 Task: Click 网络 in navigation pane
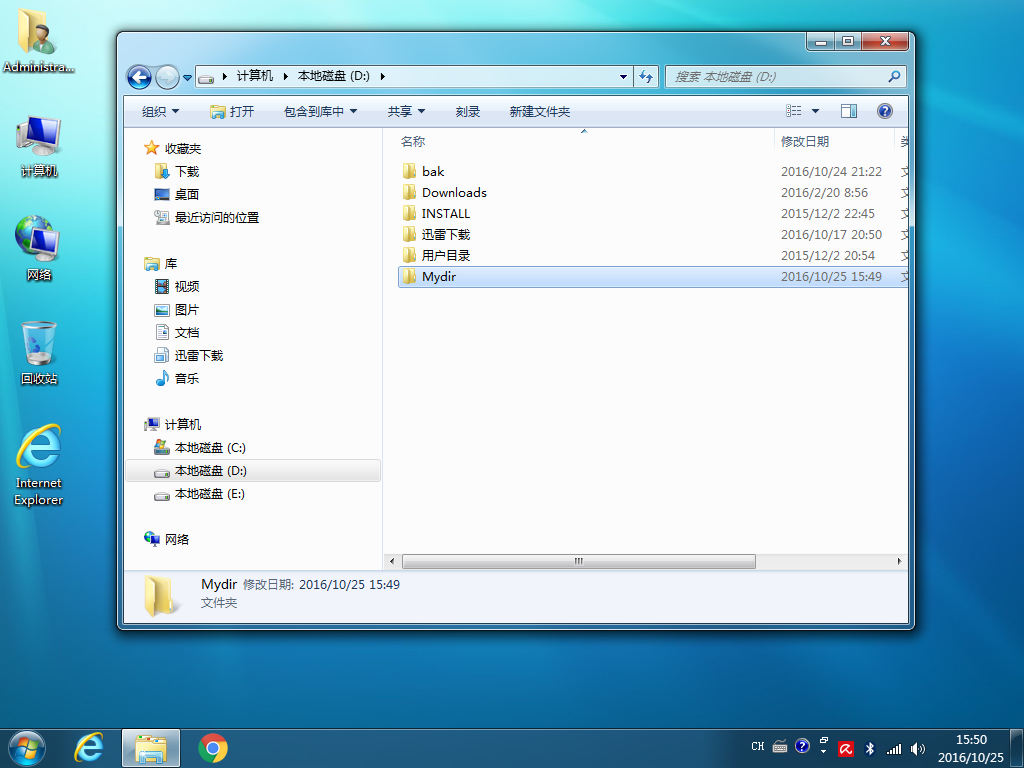click(176, 539)
